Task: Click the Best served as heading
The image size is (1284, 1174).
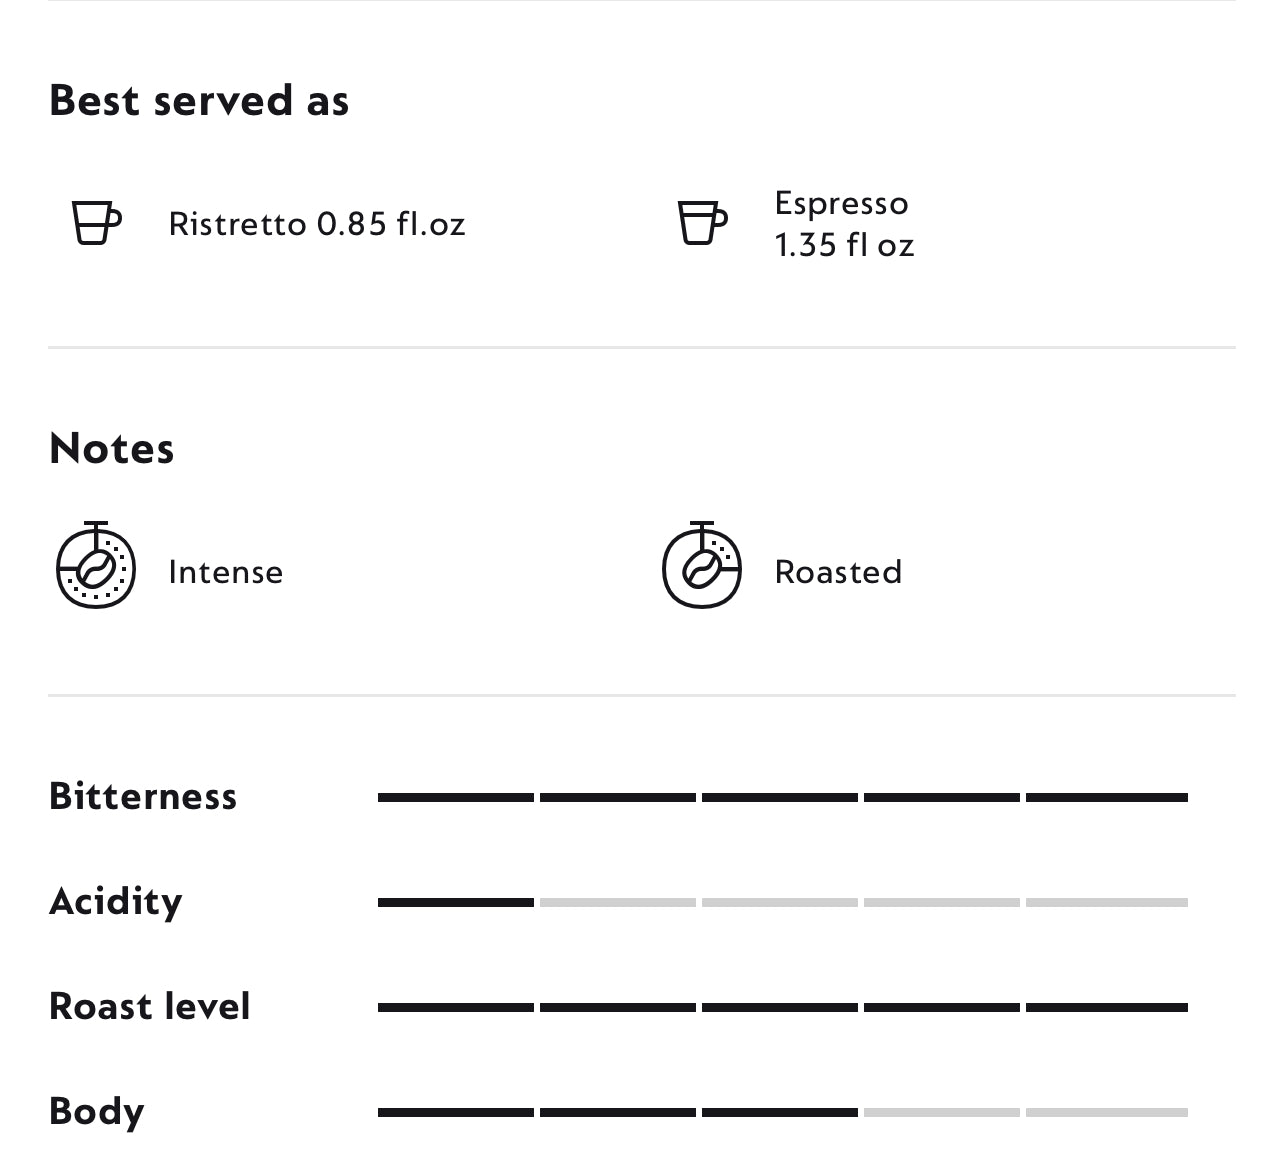Action: 199,101
